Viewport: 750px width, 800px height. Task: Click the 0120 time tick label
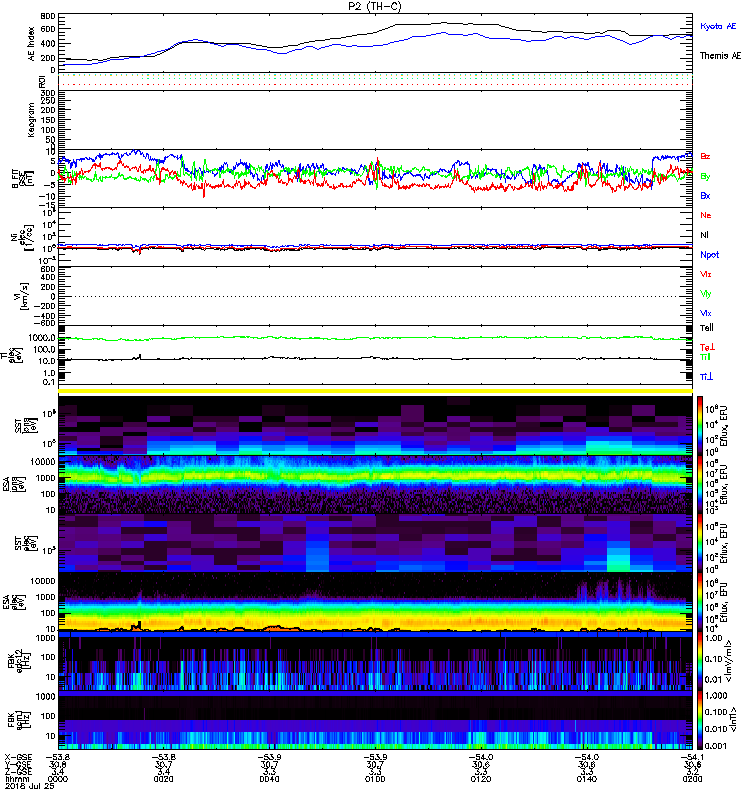[x=481, y=779]
